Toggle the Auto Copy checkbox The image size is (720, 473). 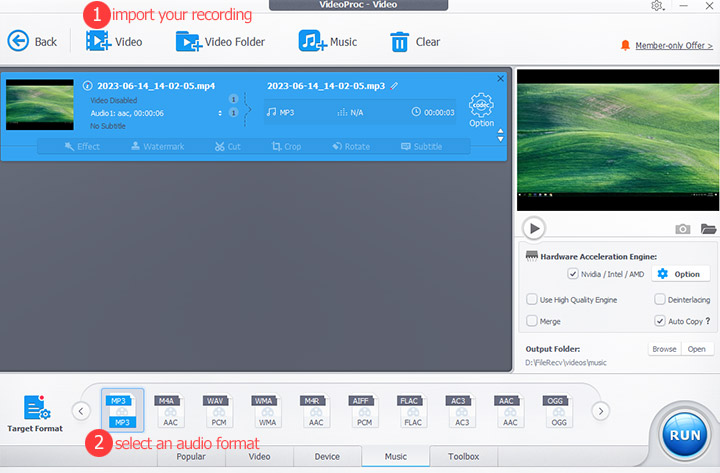[660, 321]
